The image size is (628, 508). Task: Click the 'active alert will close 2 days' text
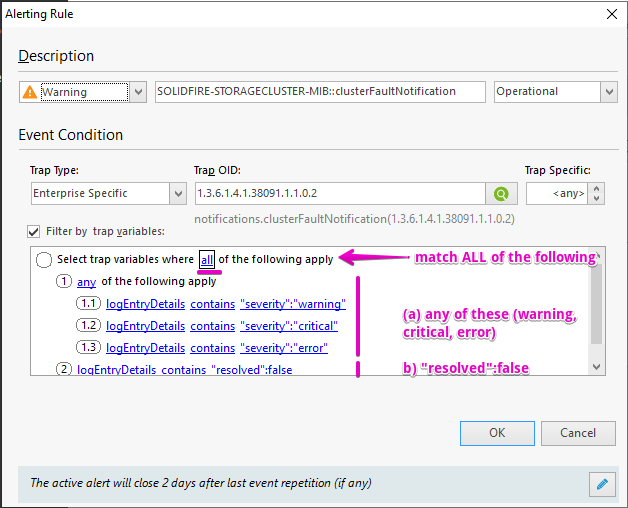[201, 483]
